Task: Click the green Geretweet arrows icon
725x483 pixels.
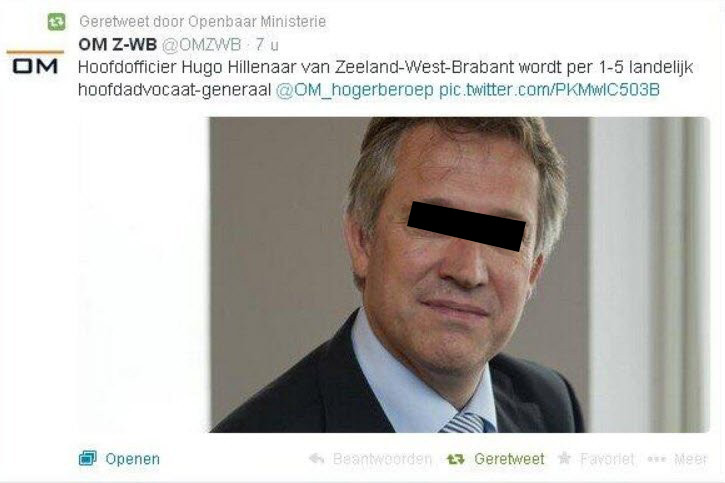Action: click(455, 459)
